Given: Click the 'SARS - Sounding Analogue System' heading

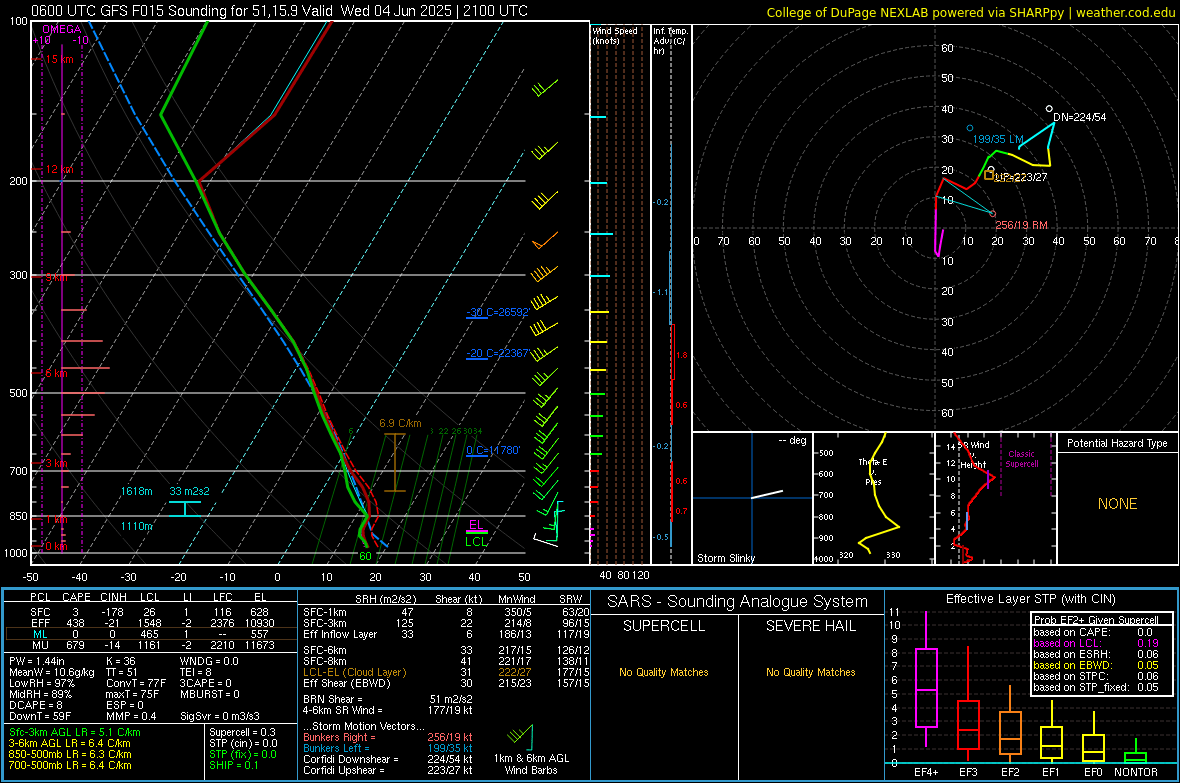Looking at the screenshot, I should [738, 602].
